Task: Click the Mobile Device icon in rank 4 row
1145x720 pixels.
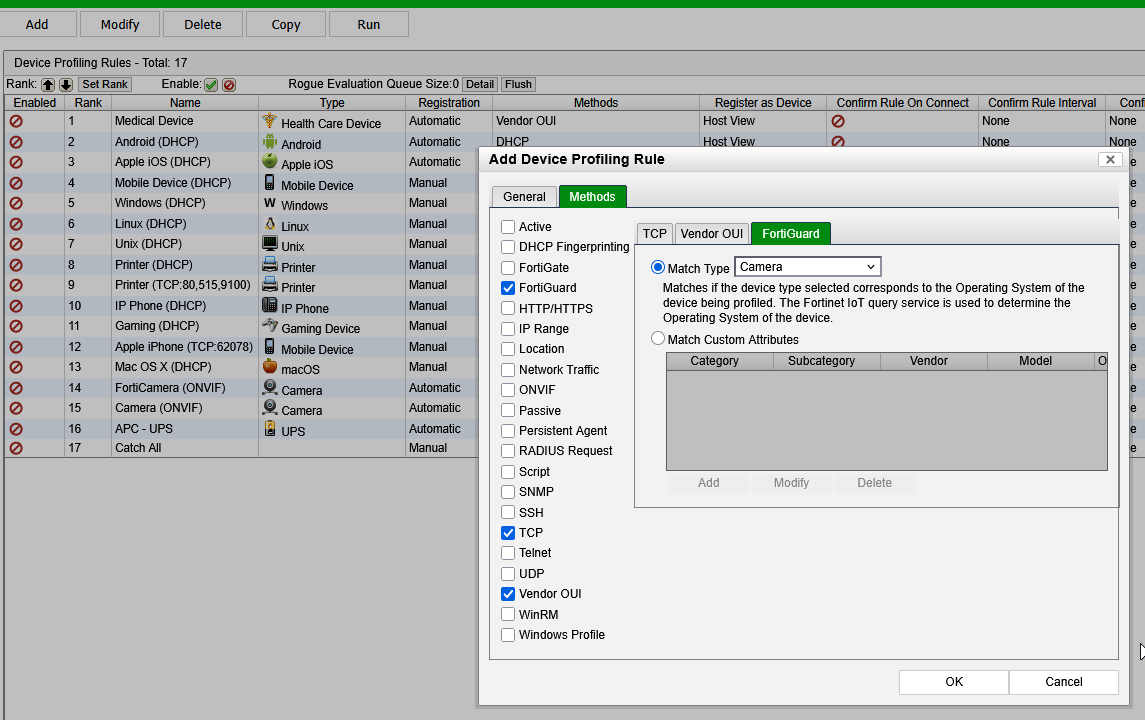Action: pyautogui.click(x=269, y=182)
